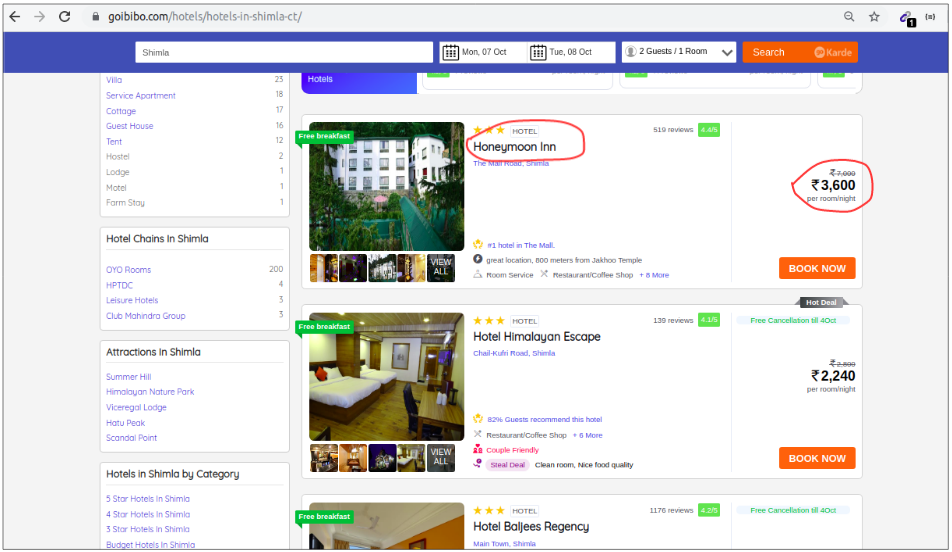
Task: Open Hotel Himalayan Escape title
Action: coord(537,337)
